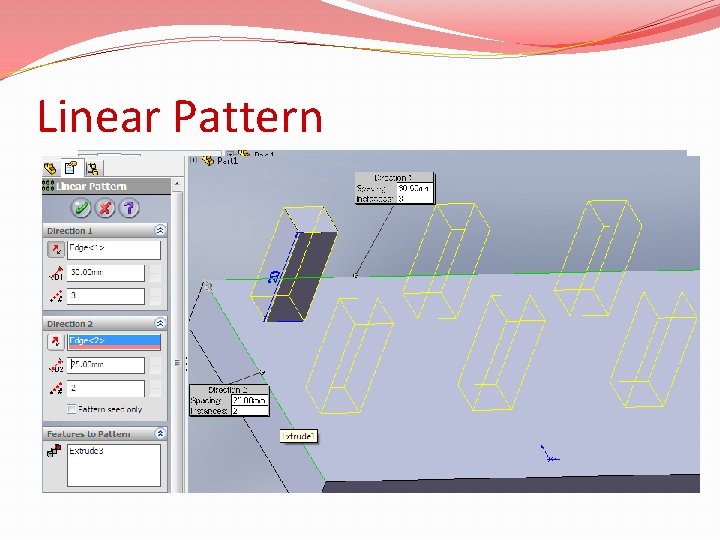This screenshot has width=720, height=540.
Task: Edit instances value in Direction 2 callout
Action: coord(249,411)
